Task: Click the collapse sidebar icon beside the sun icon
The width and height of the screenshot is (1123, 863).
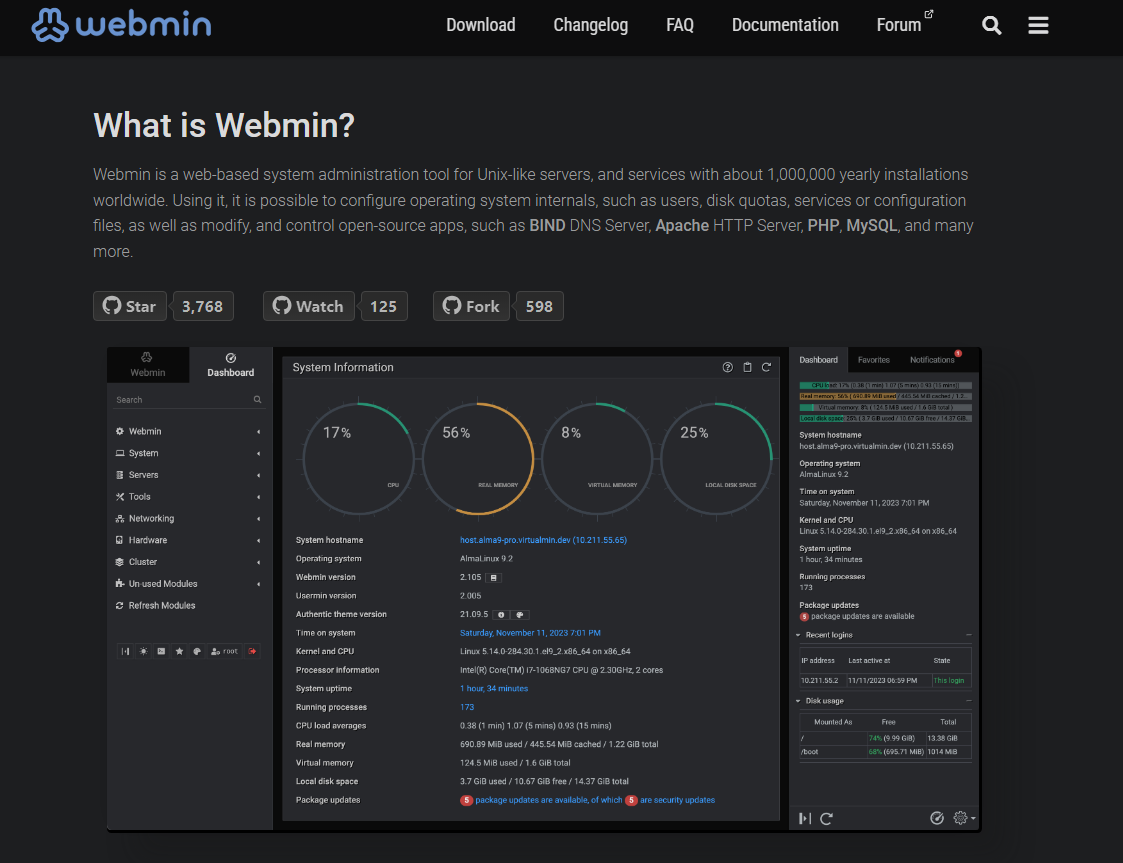Action: click(125, 652)
